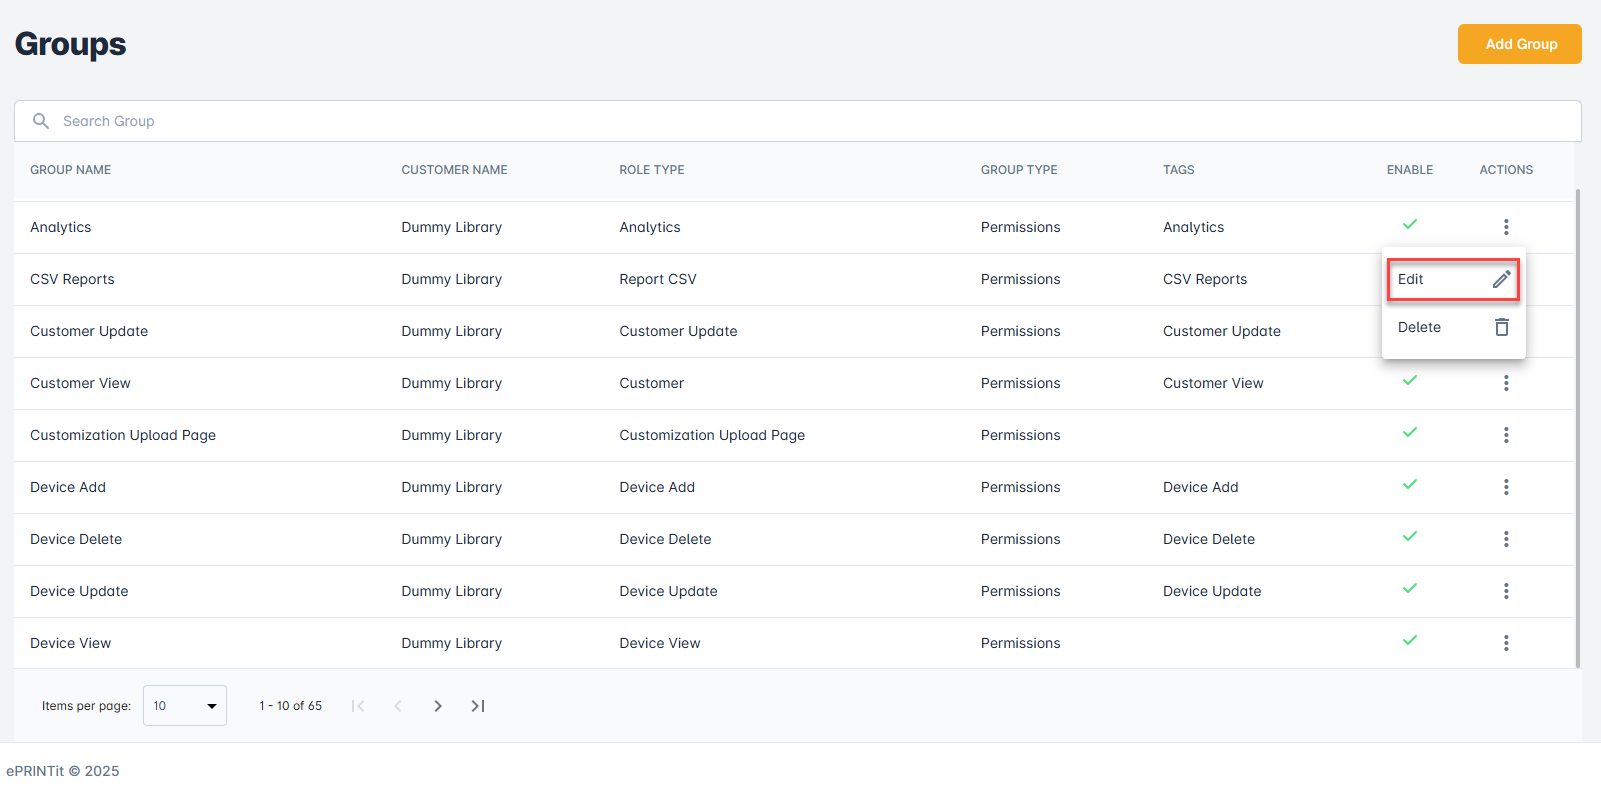This screenshot has width=1601, height=788.
Task: Toggle enable checkmark for Analytics group
Action: click(1410, 224)
